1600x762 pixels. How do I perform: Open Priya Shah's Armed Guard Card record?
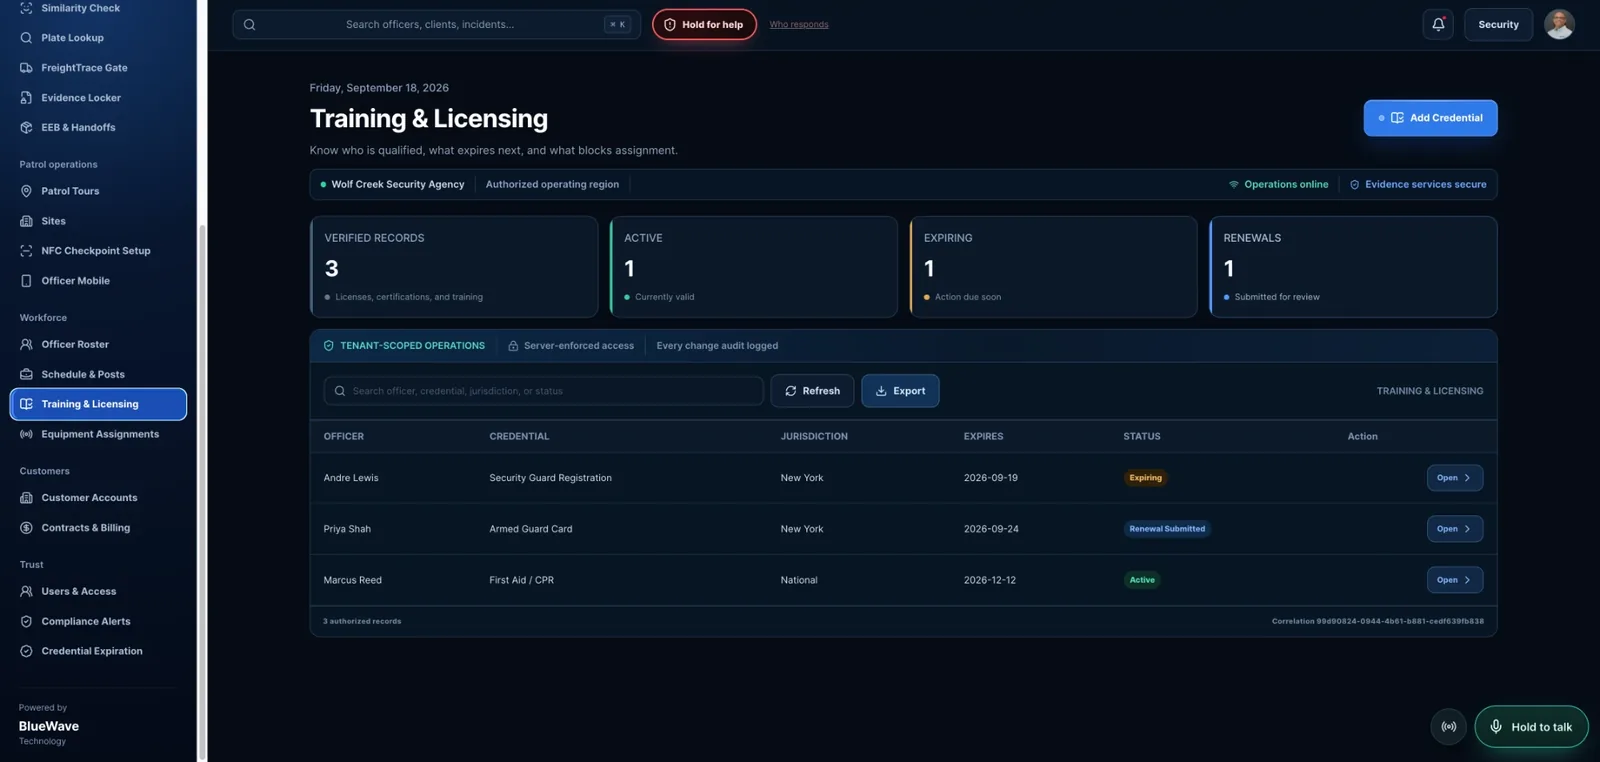[x=1454, y=529]
